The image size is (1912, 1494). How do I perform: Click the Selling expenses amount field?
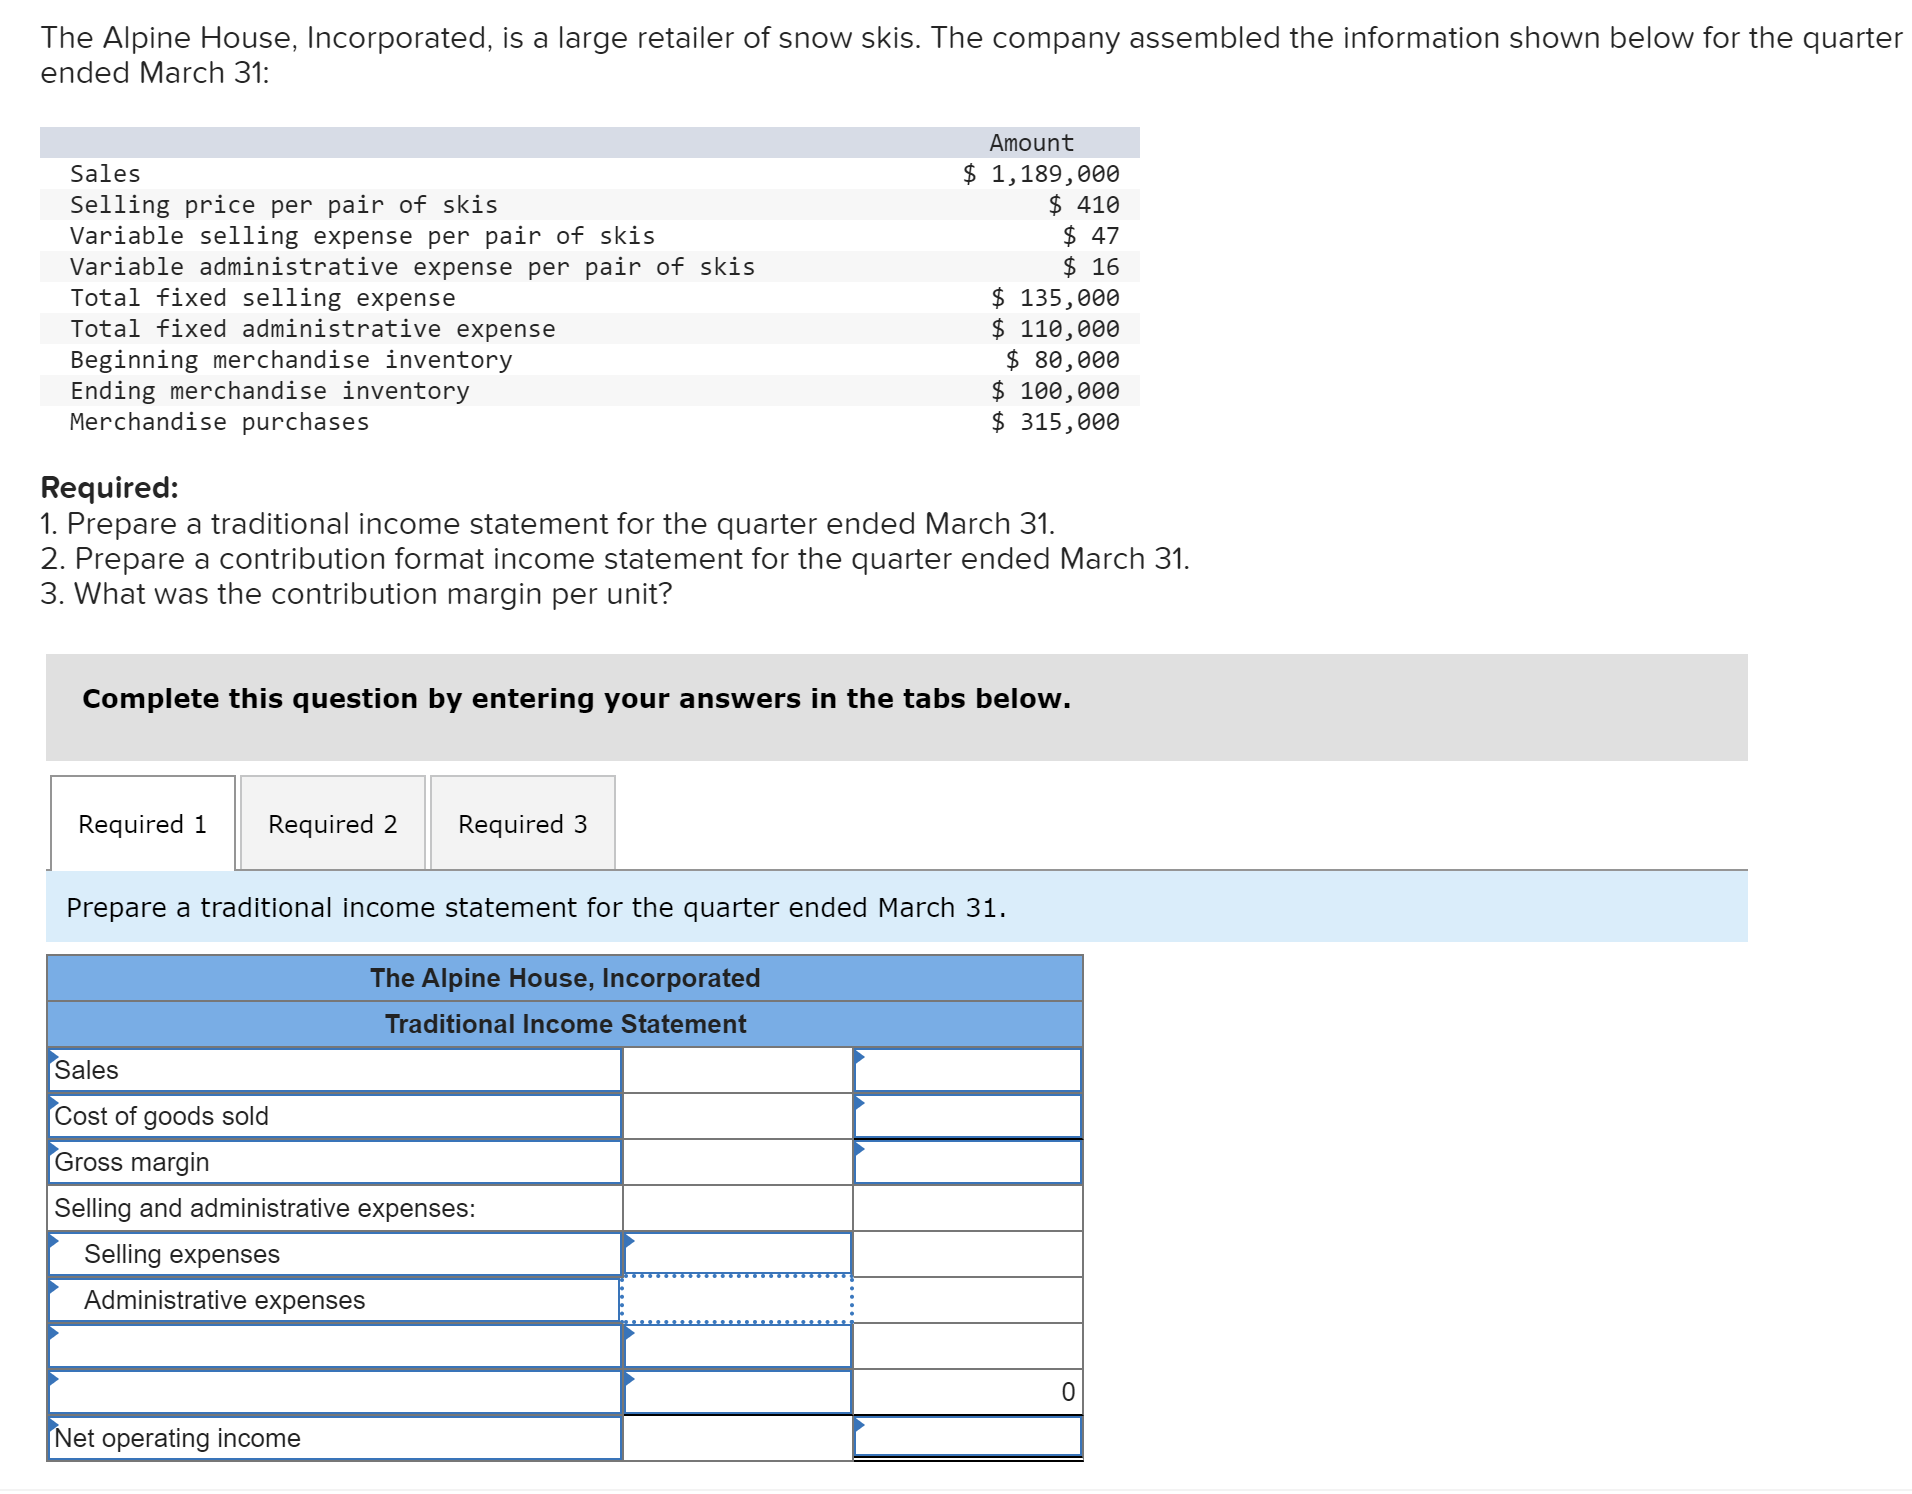737,1252
